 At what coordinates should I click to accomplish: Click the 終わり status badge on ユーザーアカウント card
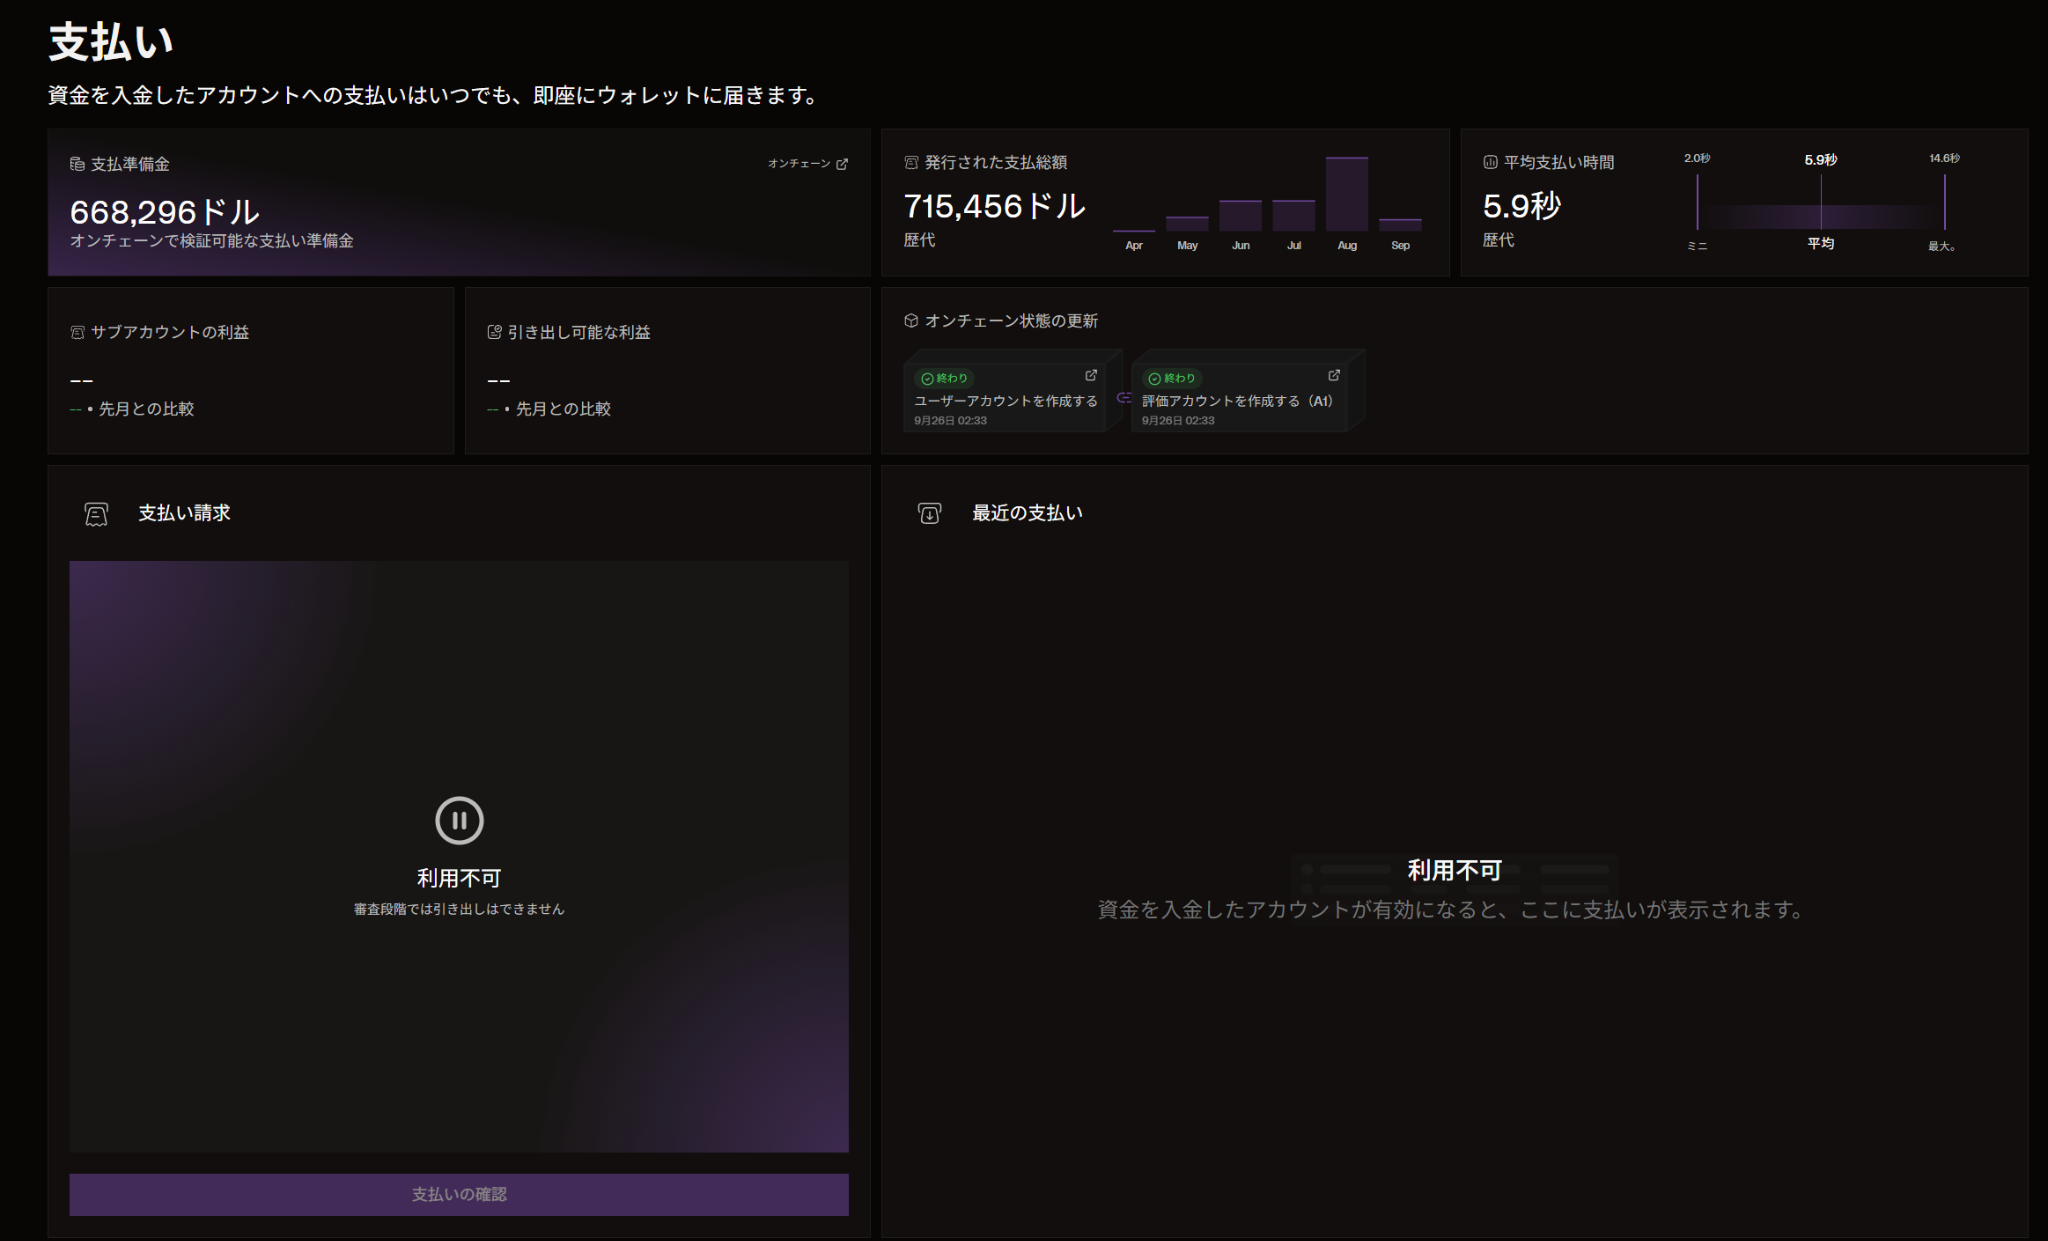point(945,378)
